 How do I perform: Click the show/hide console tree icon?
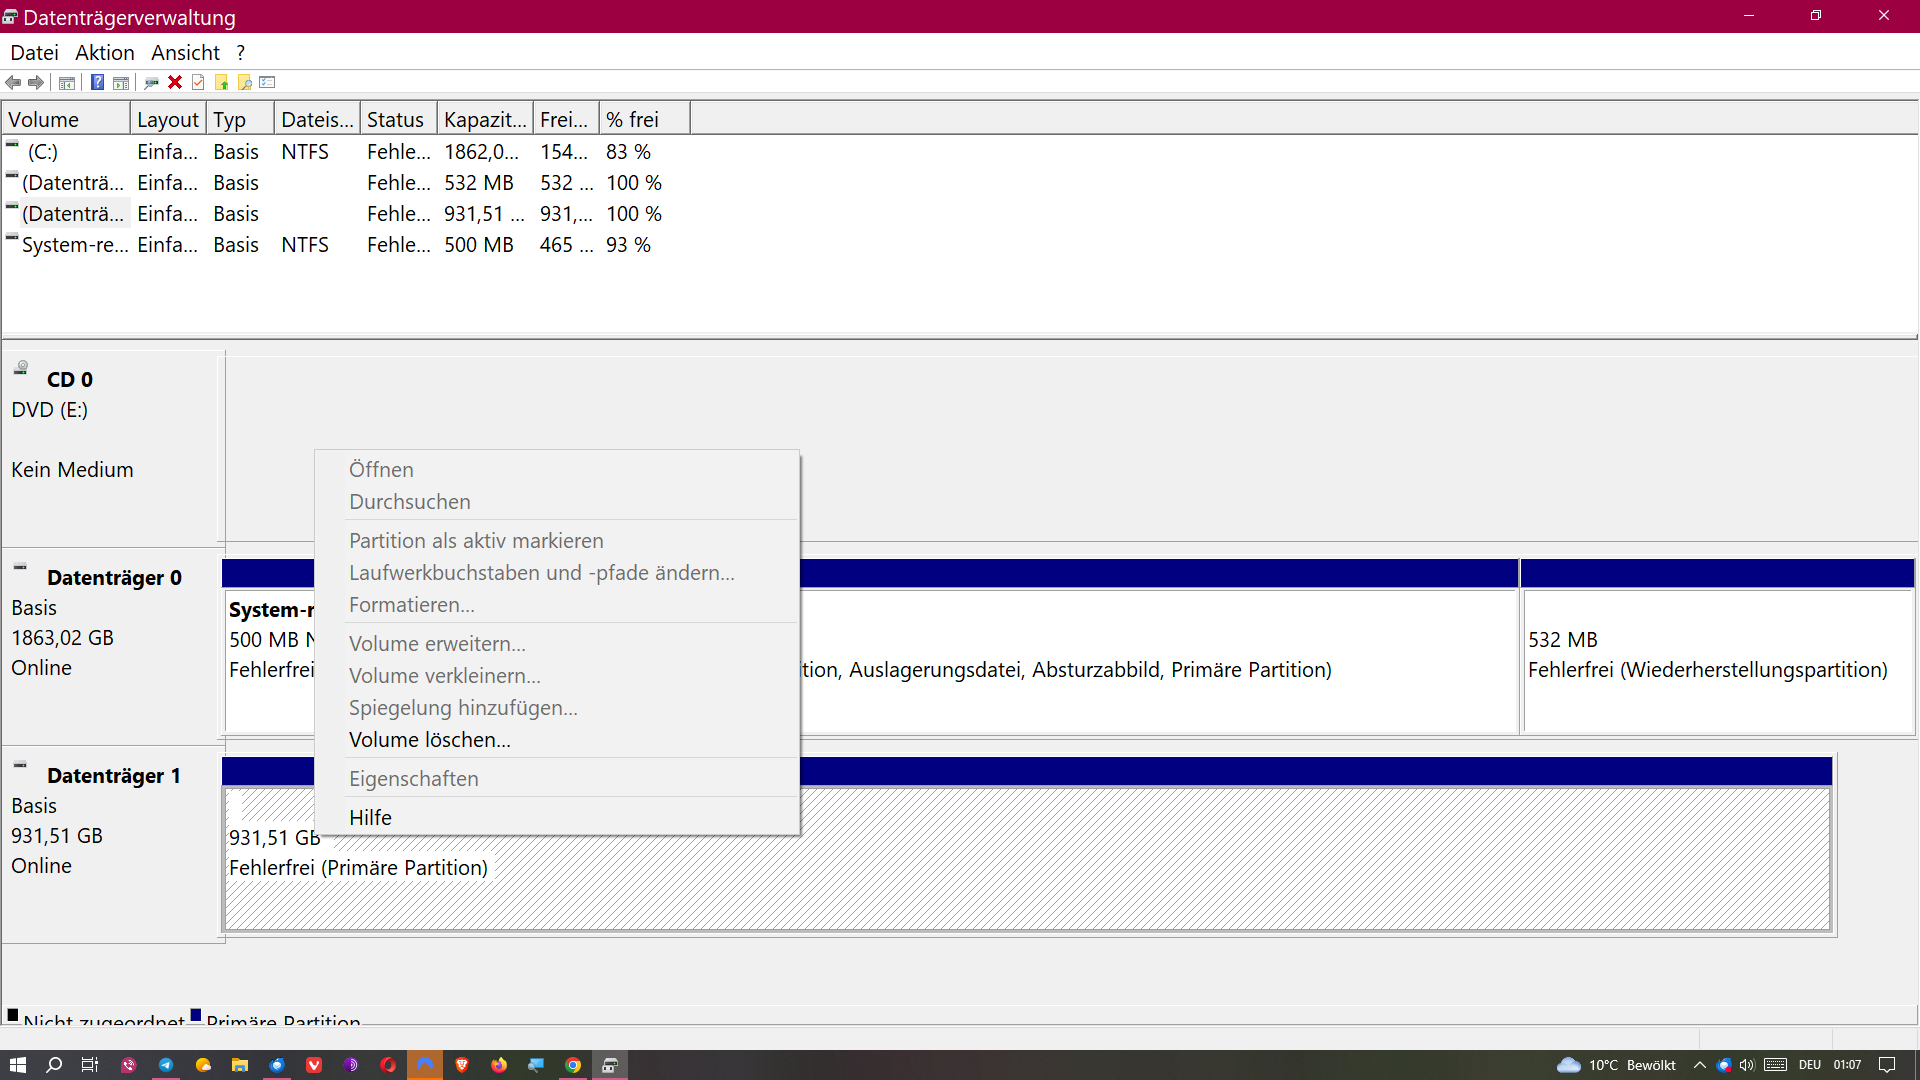point(67,82)
